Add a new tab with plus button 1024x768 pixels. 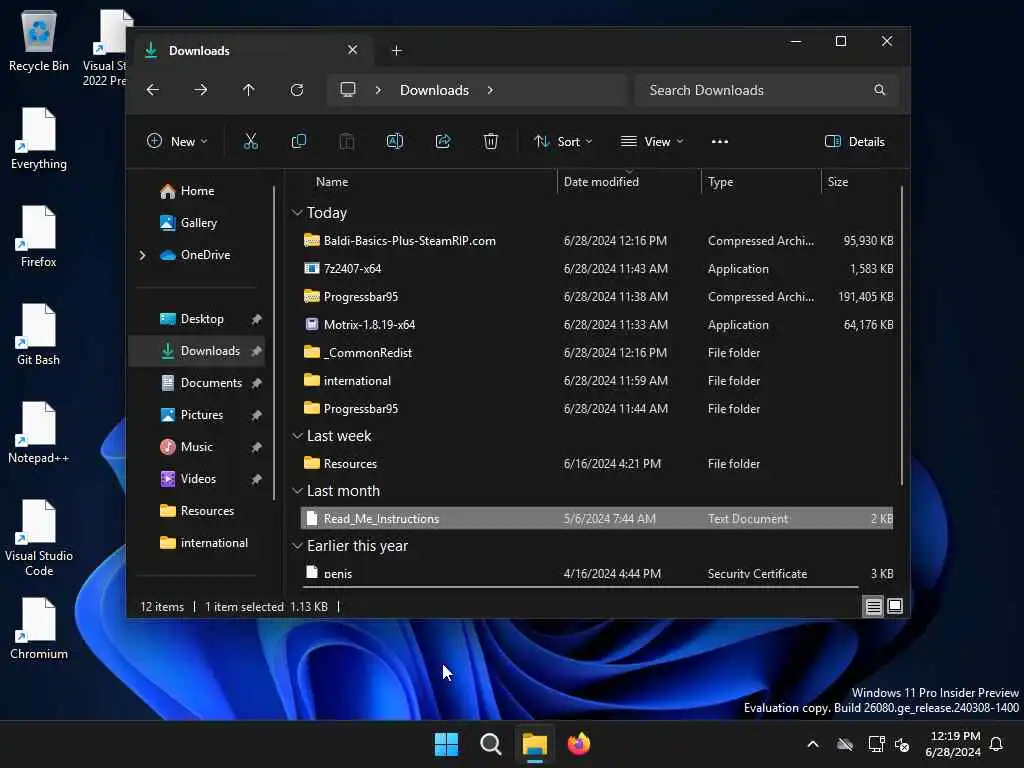pyautogui.click(x=396, y=50)
